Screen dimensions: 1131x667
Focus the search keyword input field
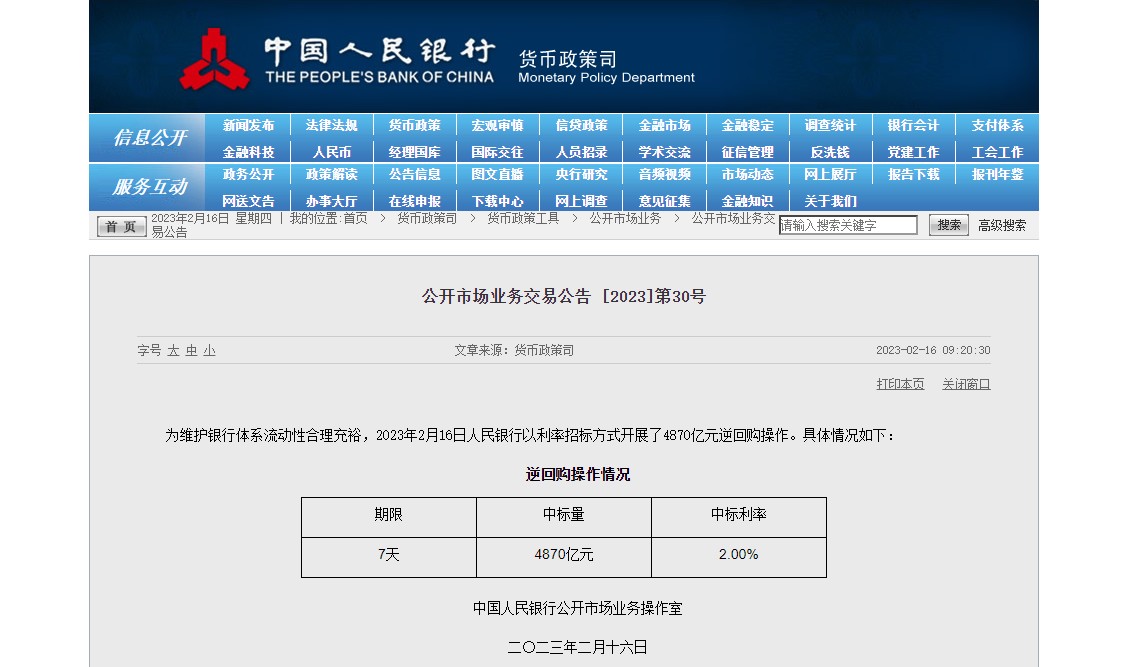[848, 225]
